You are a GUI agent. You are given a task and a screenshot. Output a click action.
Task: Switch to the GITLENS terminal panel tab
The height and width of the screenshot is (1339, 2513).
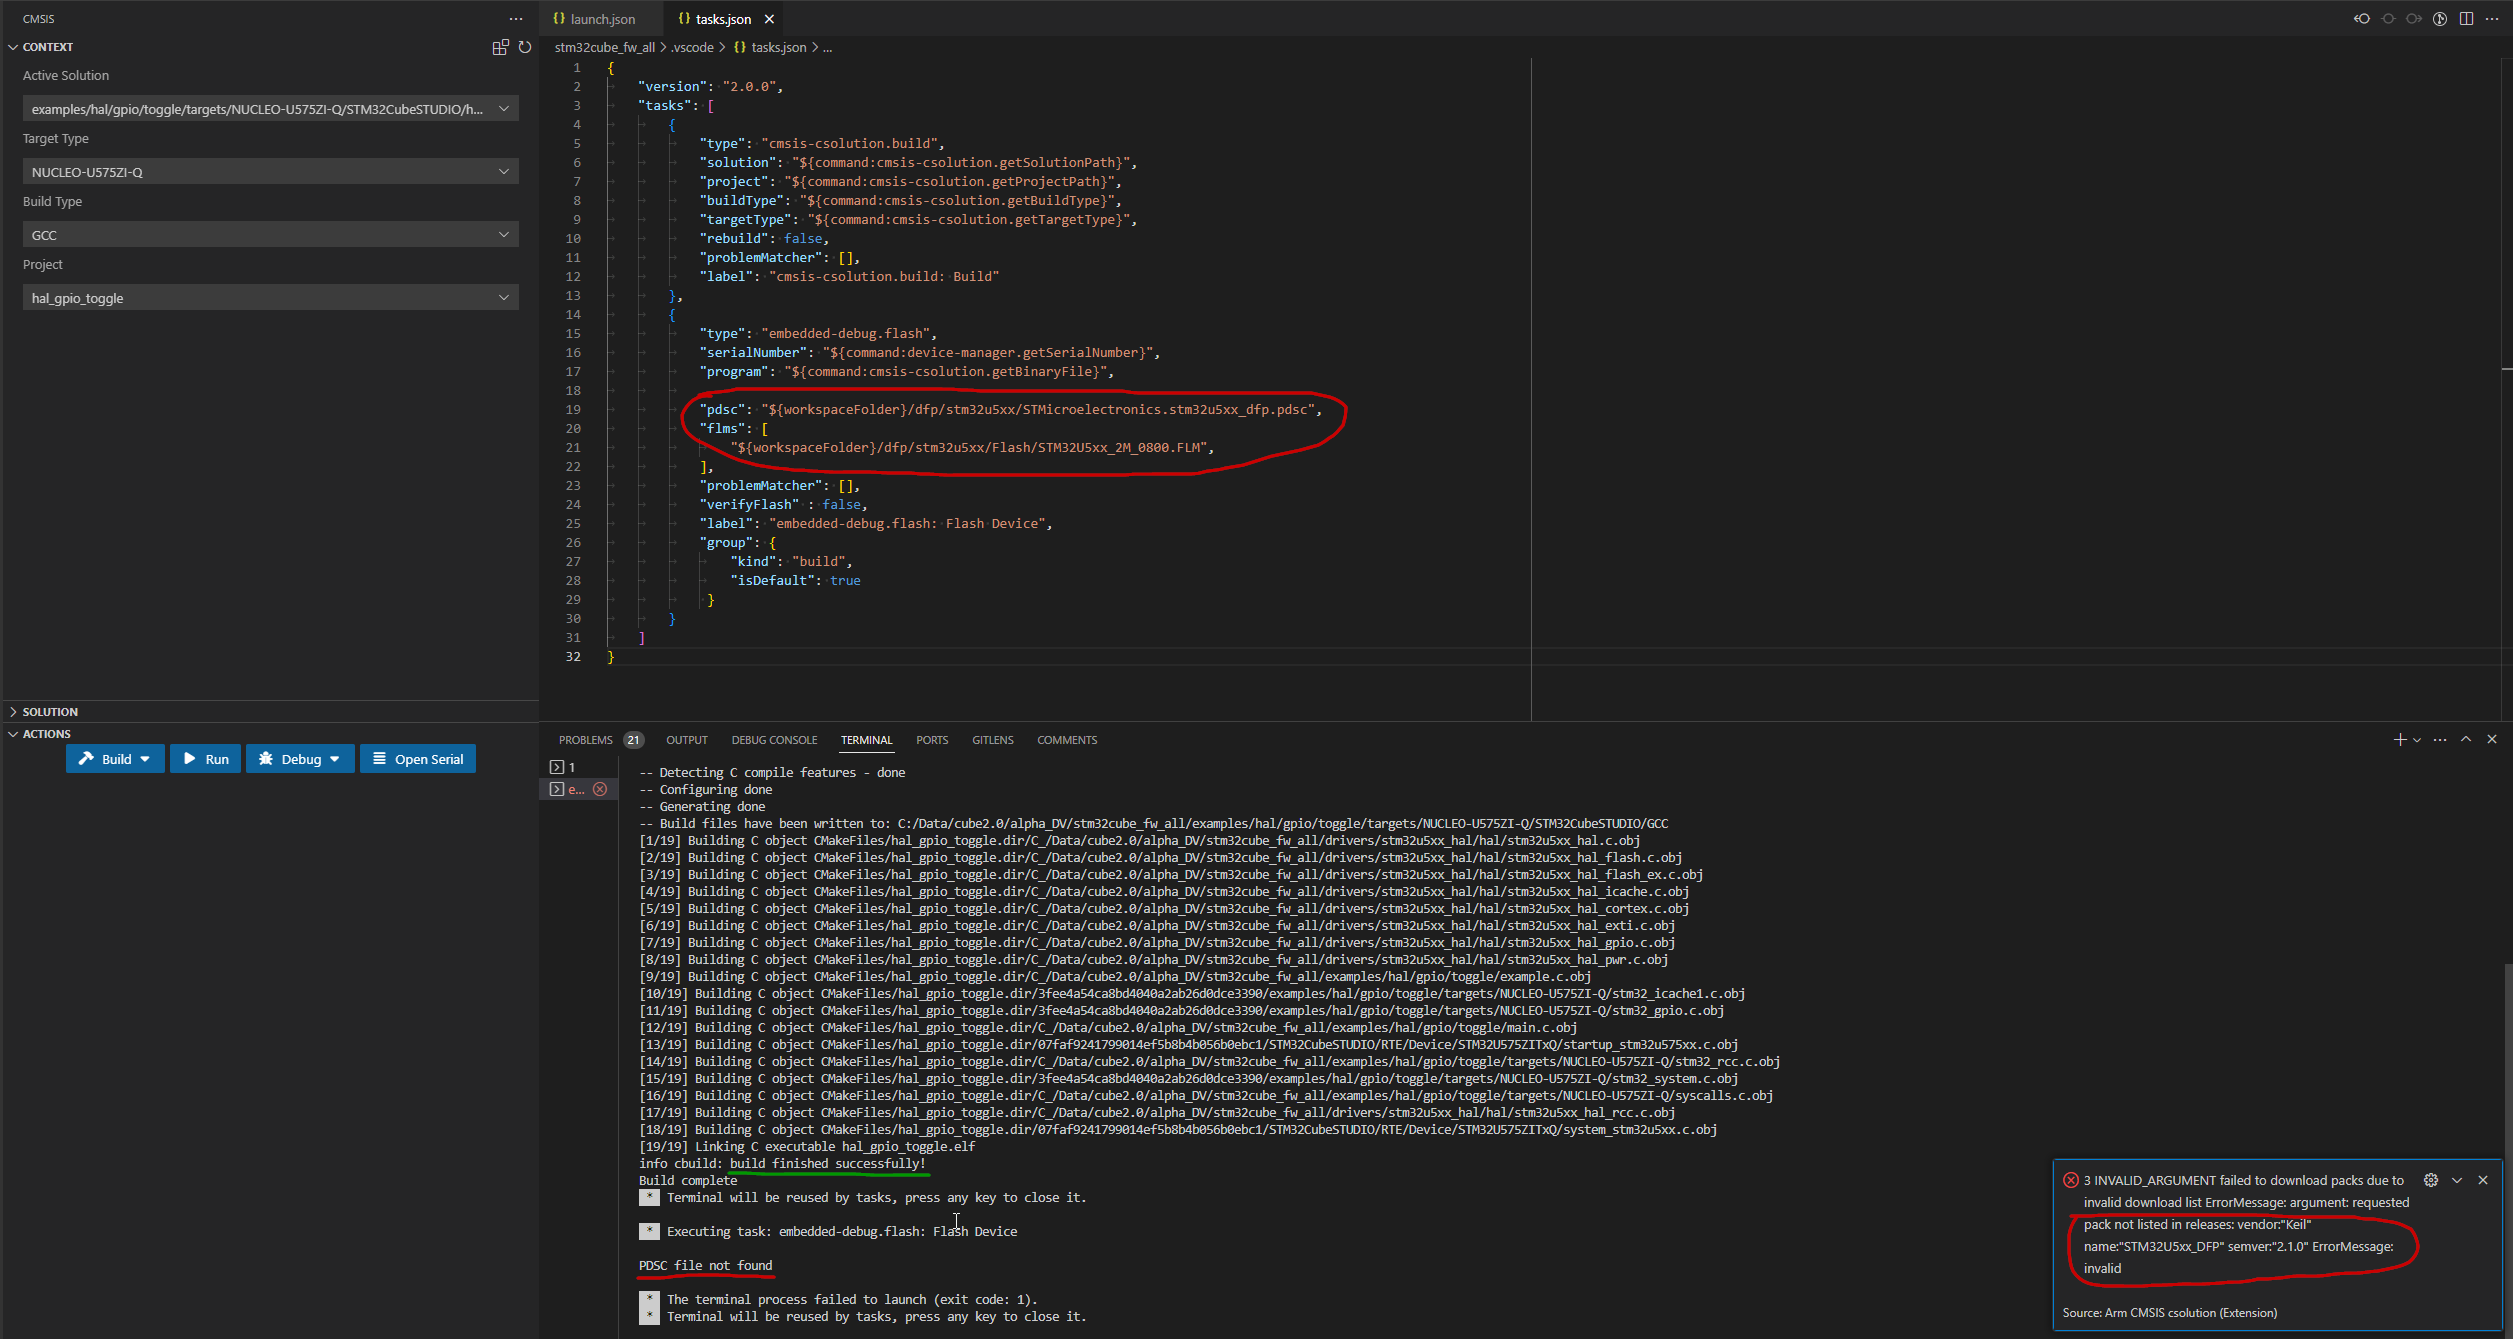point(992,739)
